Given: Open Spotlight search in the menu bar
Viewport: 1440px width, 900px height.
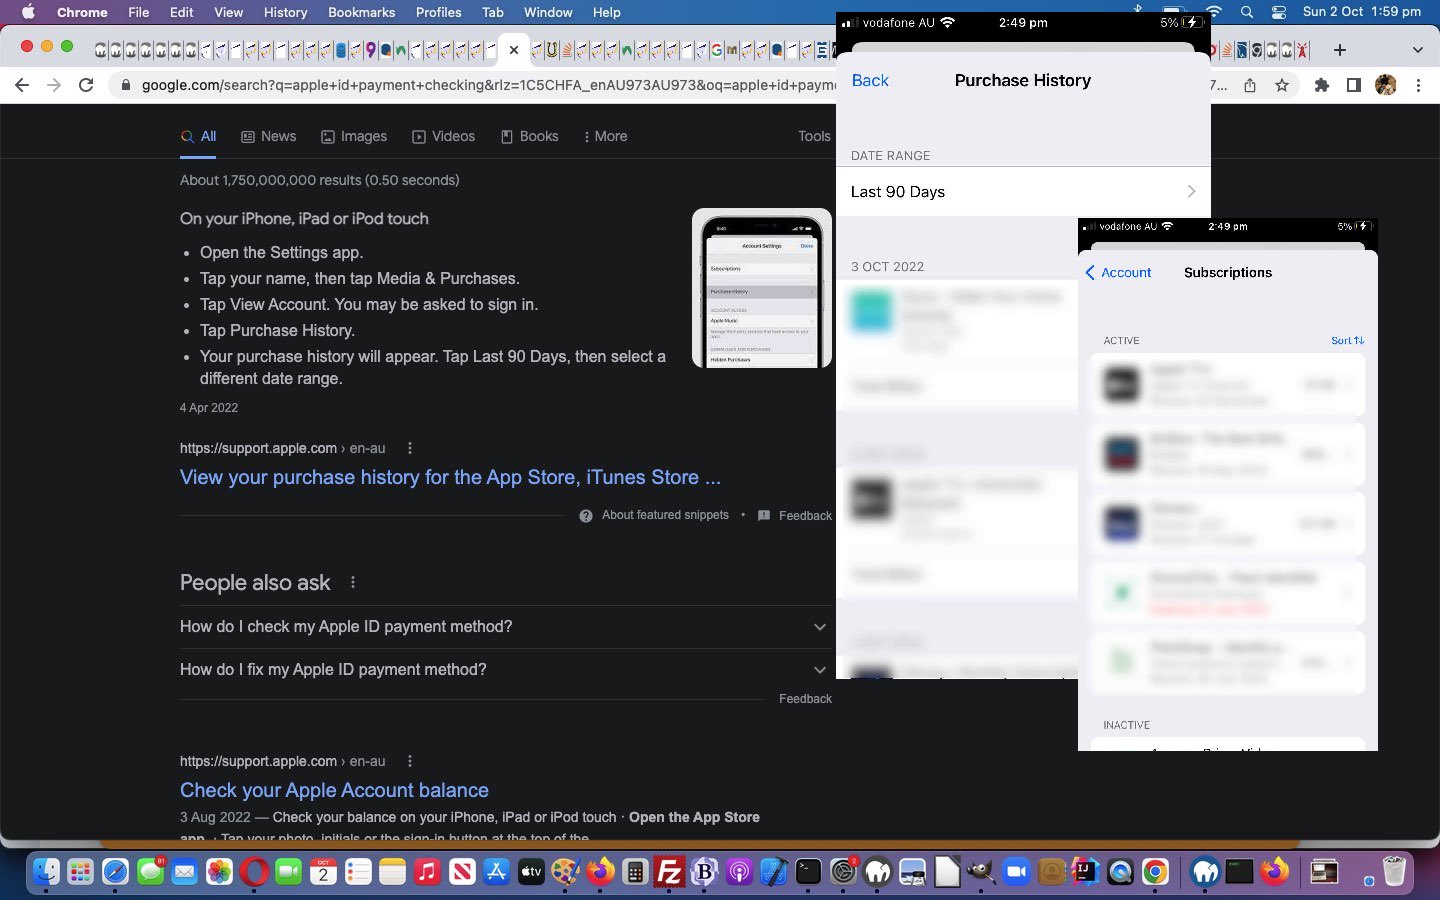Looking at the screenshot, I should pyautogui.click(x=1247, y=12).
